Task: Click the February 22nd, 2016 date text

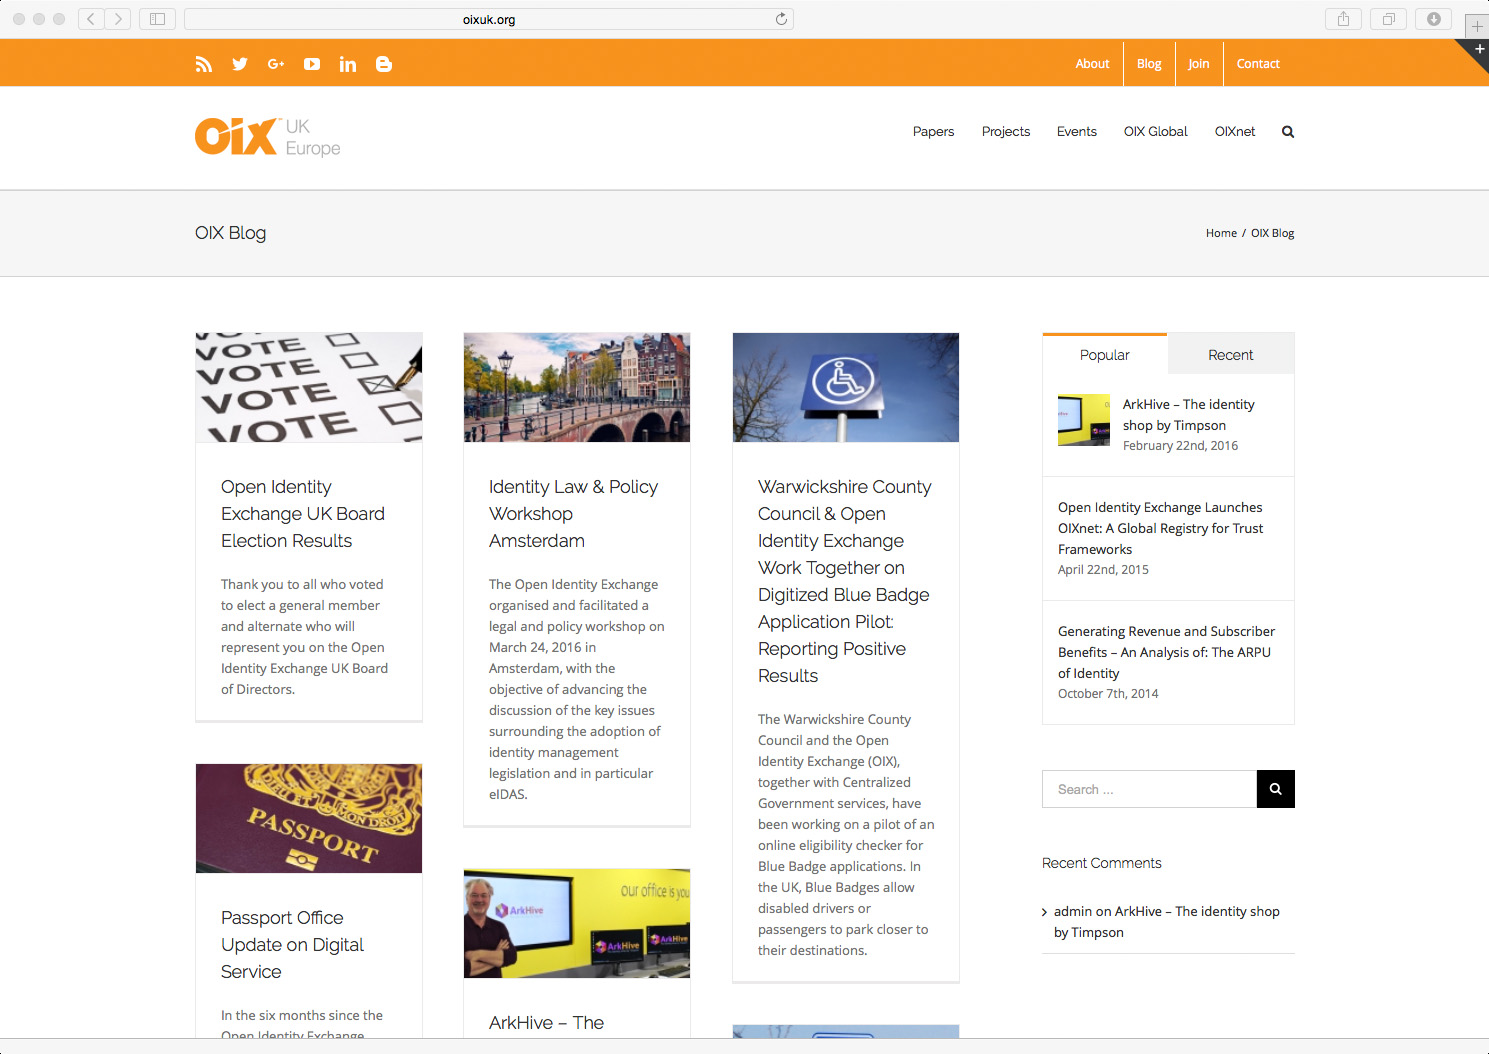Action: 1180,446
